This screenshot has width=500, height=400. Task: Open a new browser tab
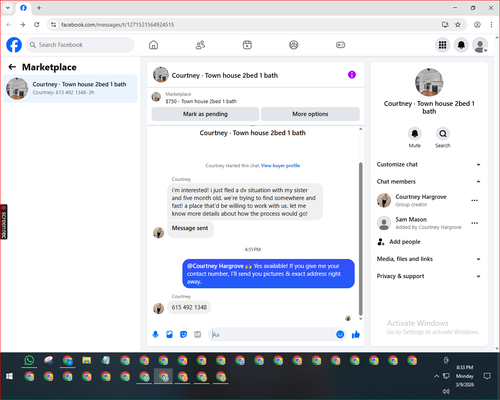[x=39, y=8]
